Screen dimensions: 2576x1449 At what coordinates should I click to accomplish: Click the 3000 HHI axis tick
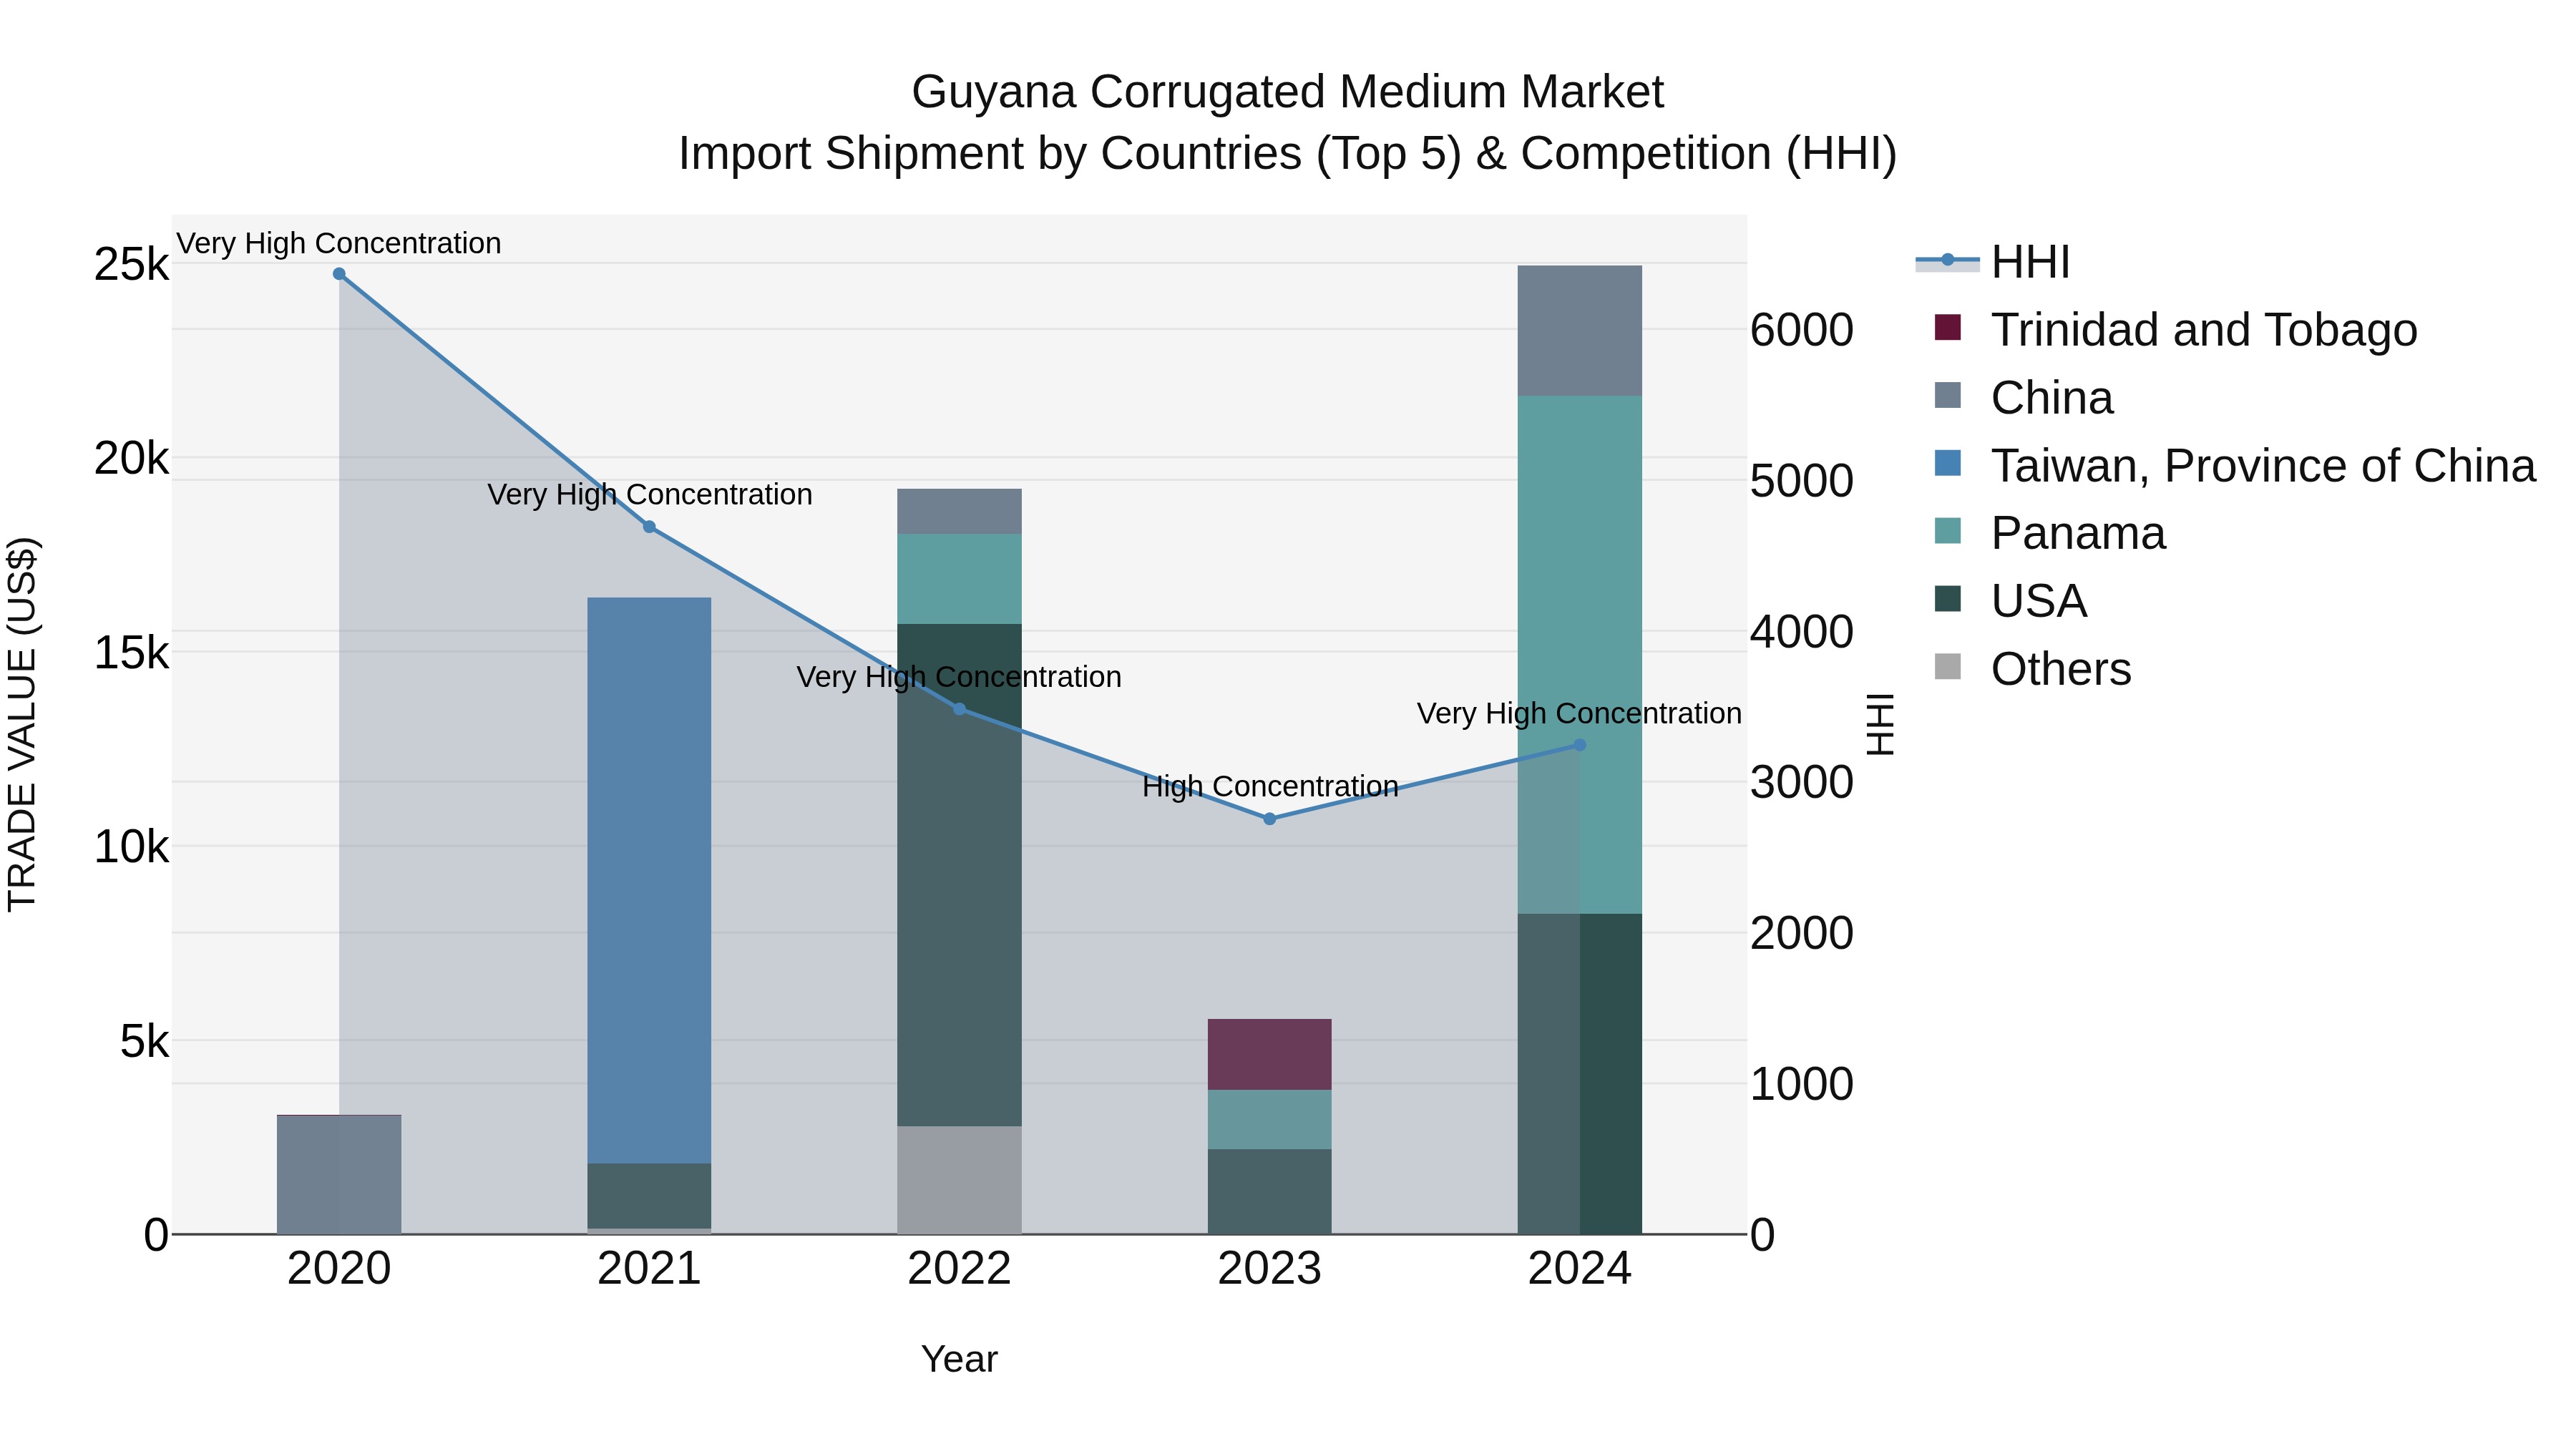pos(1802,782)
